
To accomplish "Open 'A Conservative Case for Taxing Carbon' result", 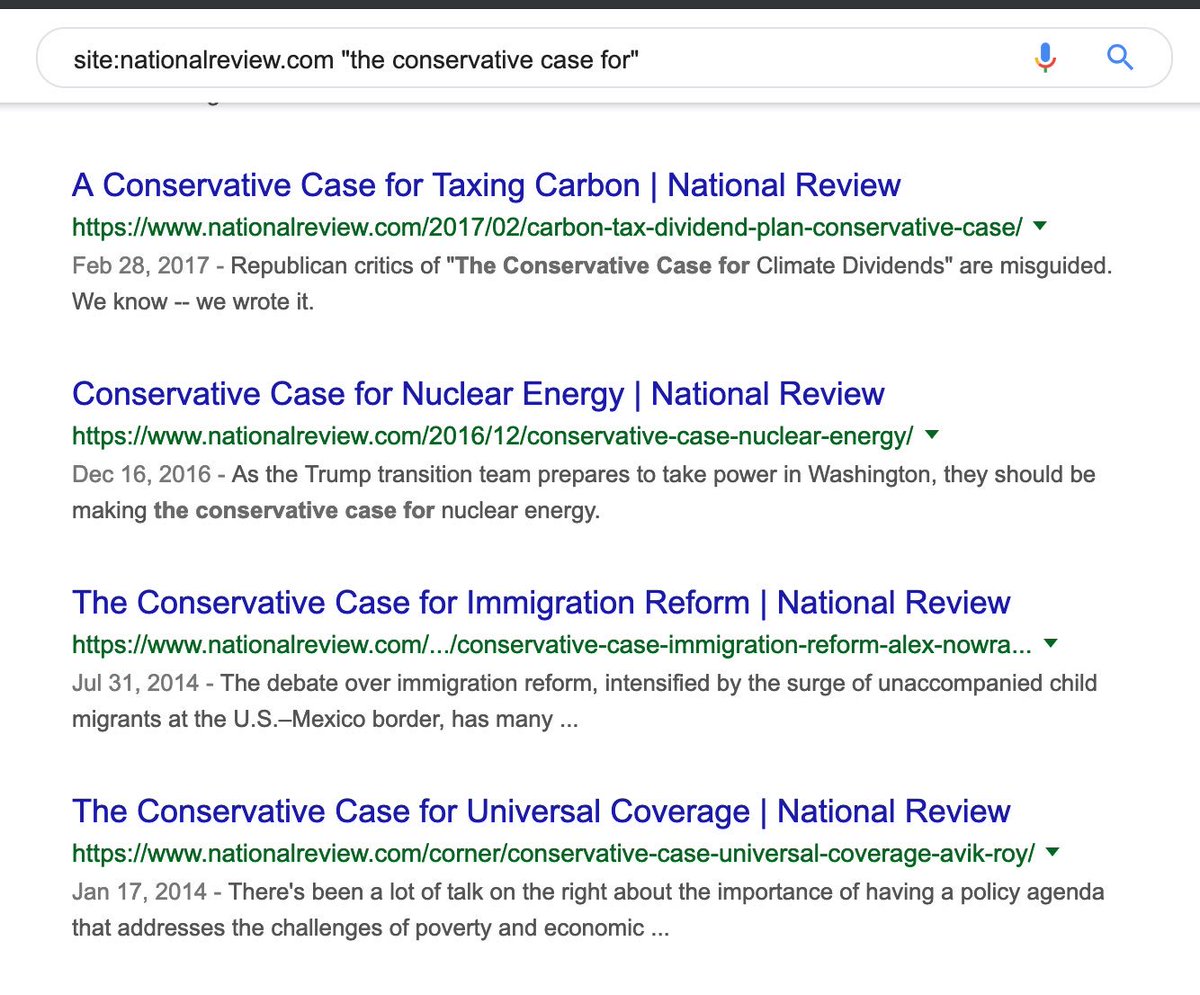I will [x=487, y=185].
